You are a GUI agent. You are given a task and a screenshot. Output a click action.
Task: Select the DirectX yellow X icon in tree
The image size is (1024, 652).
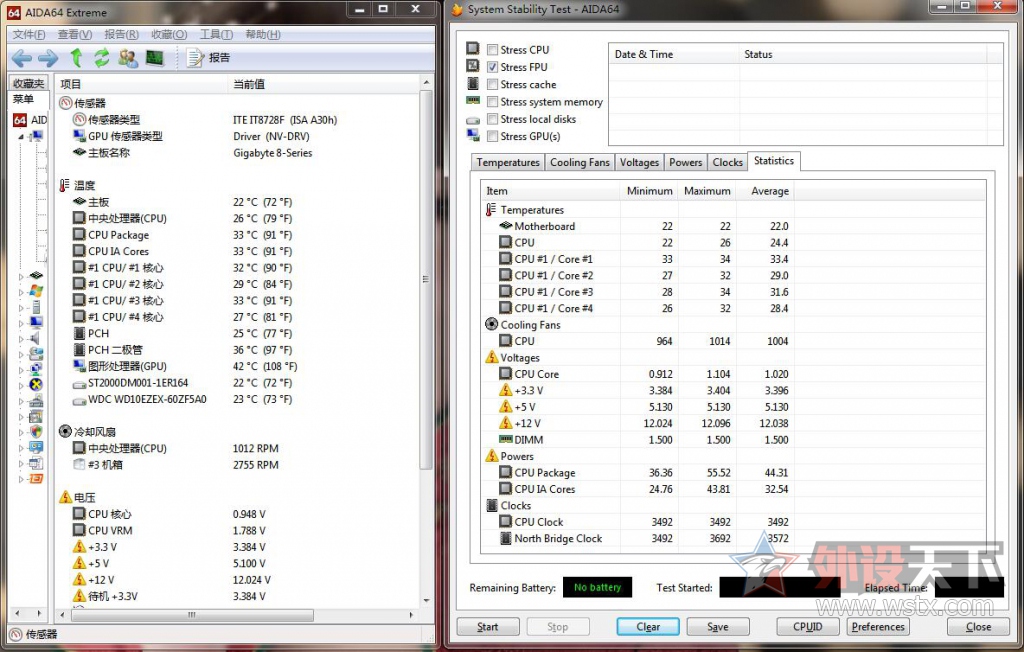[37, 385]
